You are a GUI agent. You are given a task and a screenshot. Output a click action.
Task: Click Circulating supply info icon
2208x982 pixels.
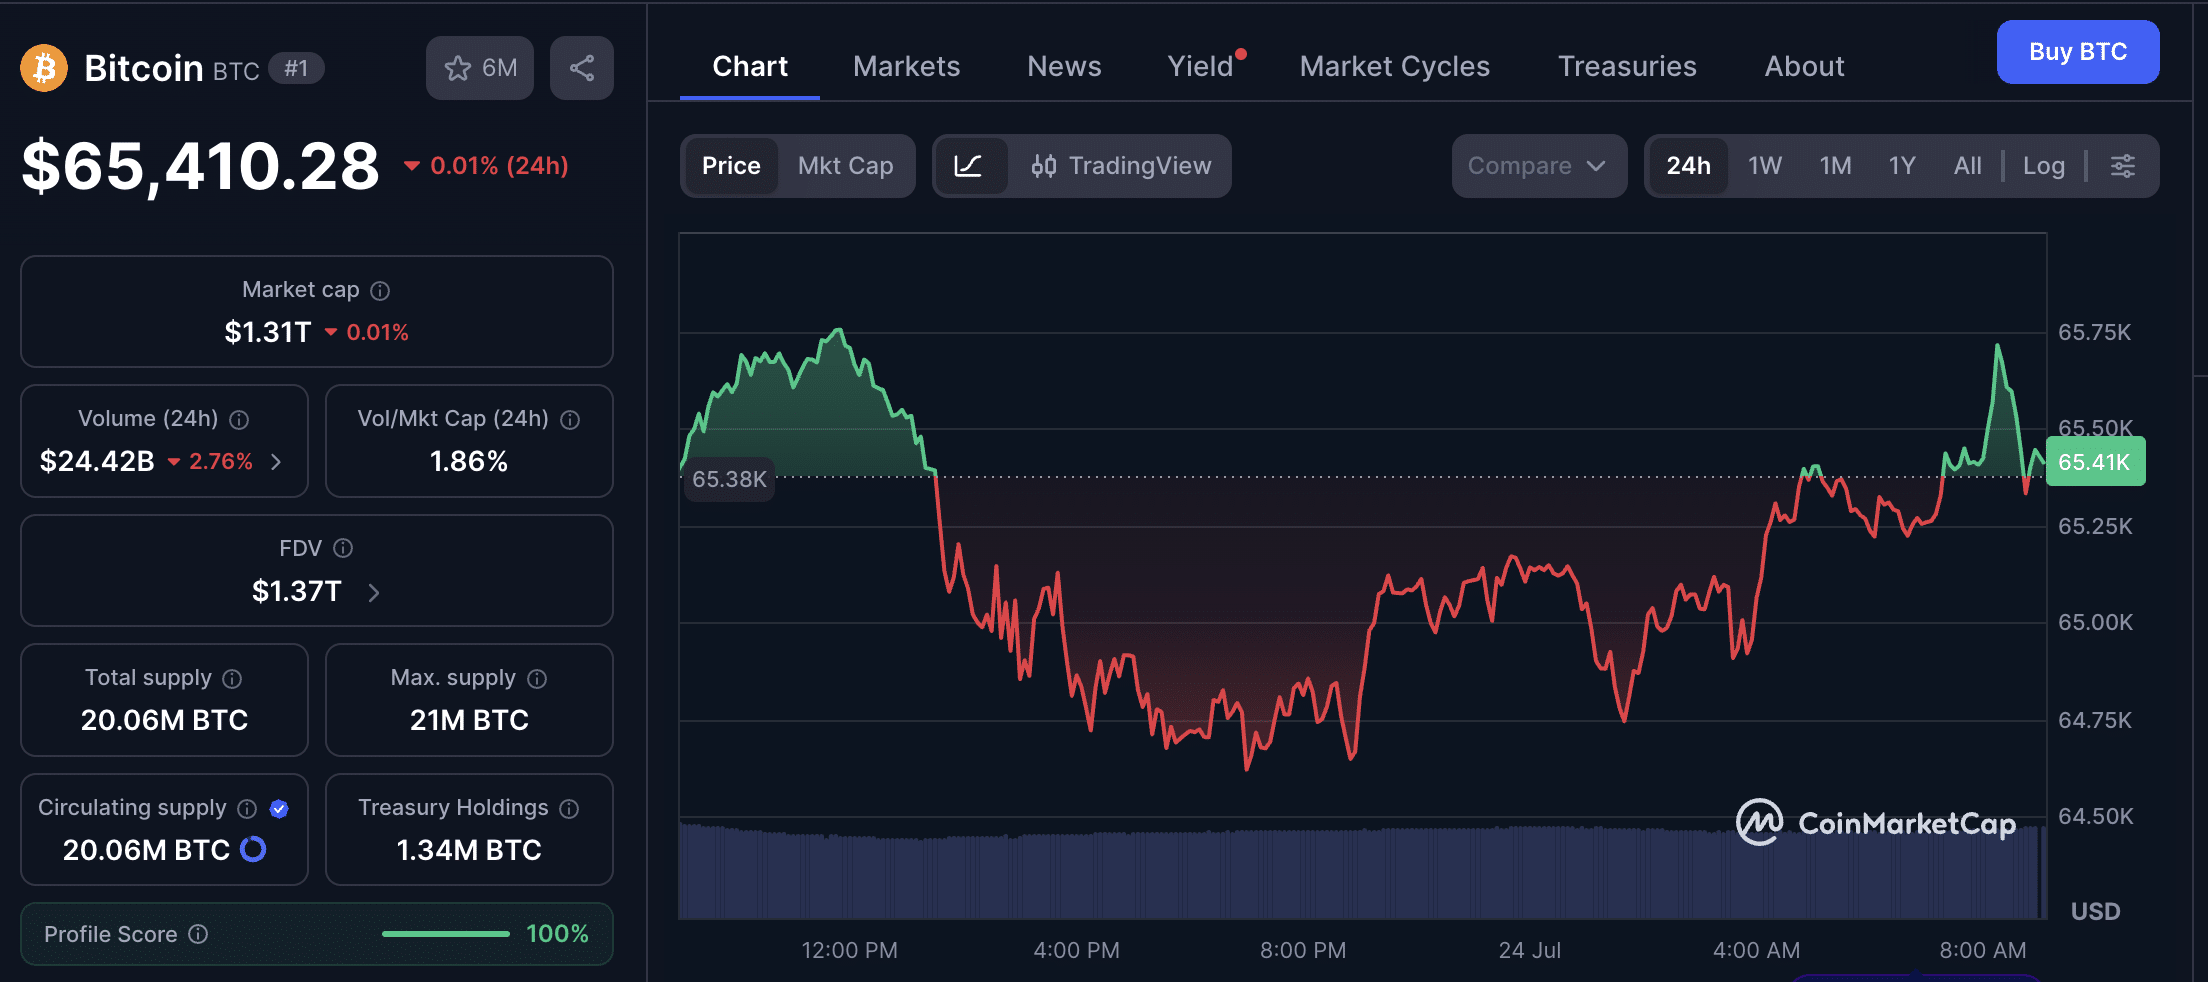click(x=247, y=809)
